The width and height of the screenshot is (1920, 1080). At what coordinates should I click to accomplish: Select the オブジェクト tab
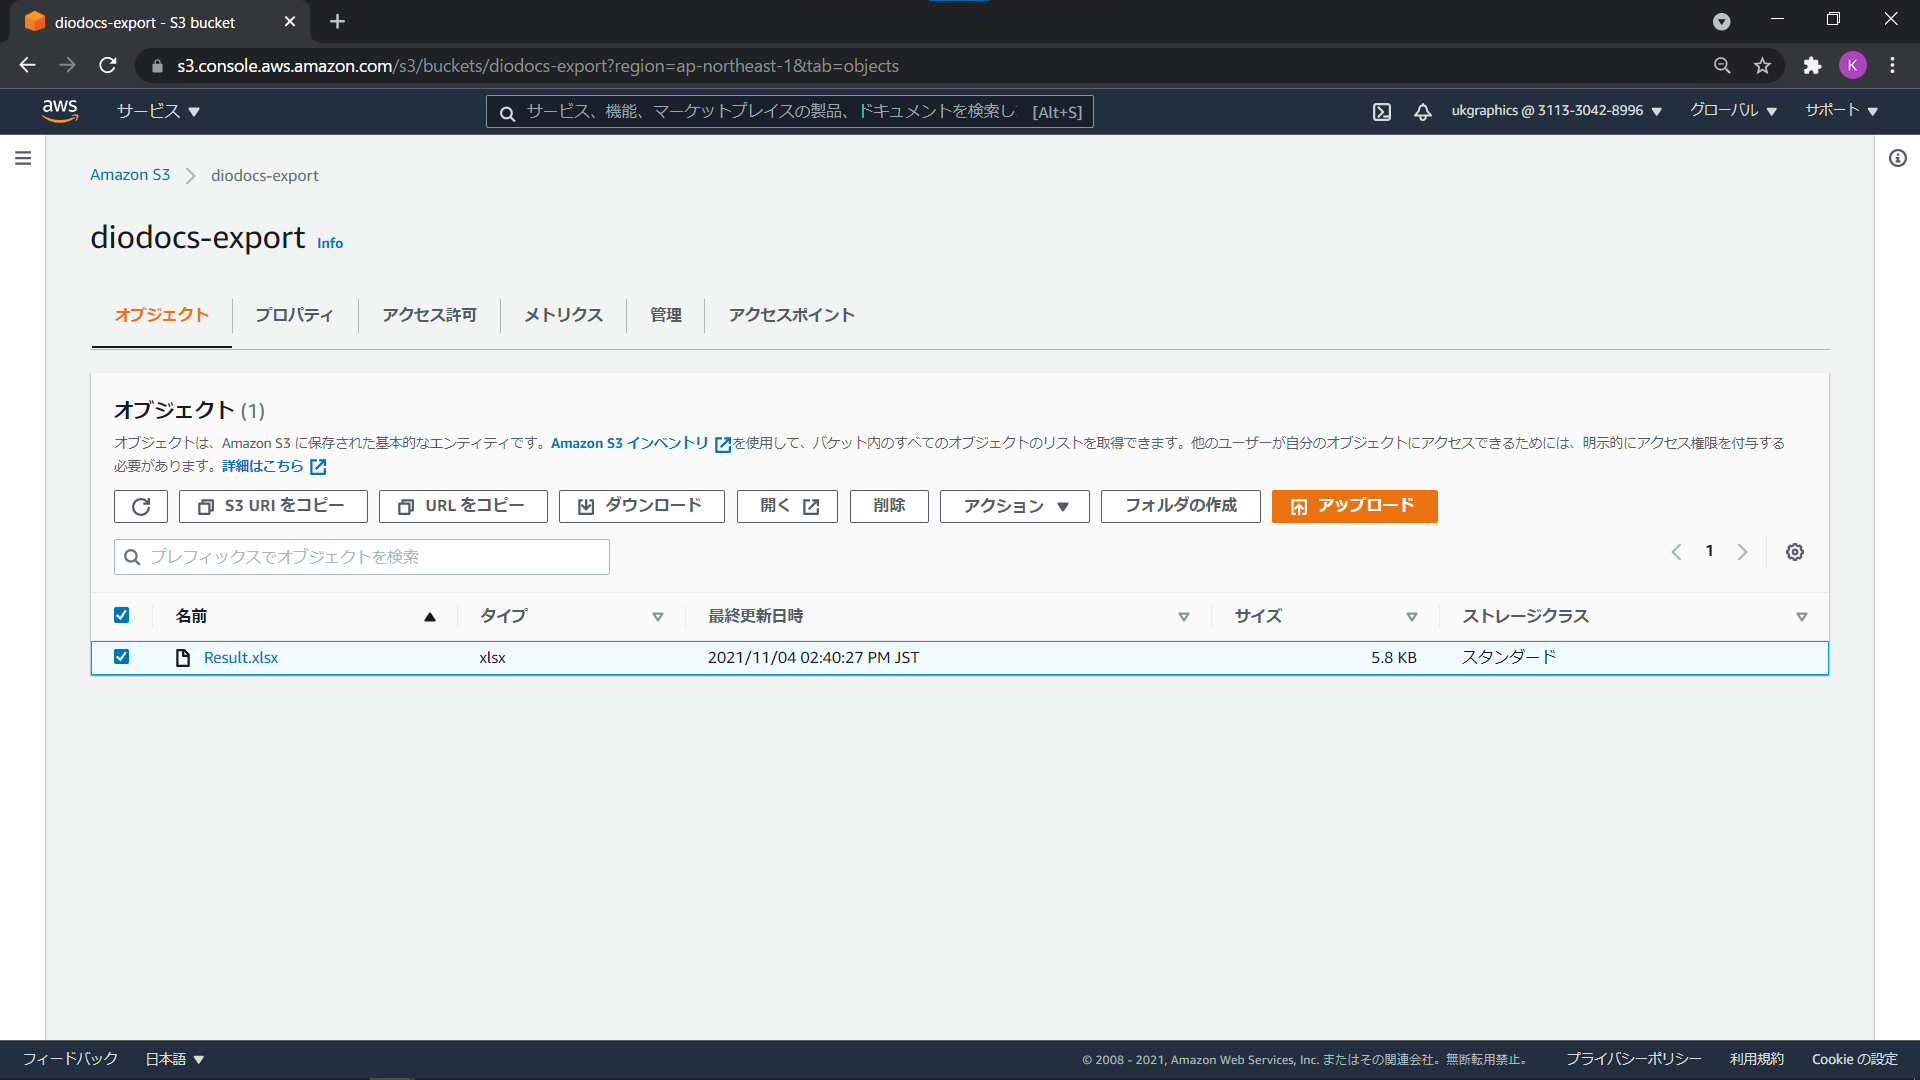pos(162,315)
